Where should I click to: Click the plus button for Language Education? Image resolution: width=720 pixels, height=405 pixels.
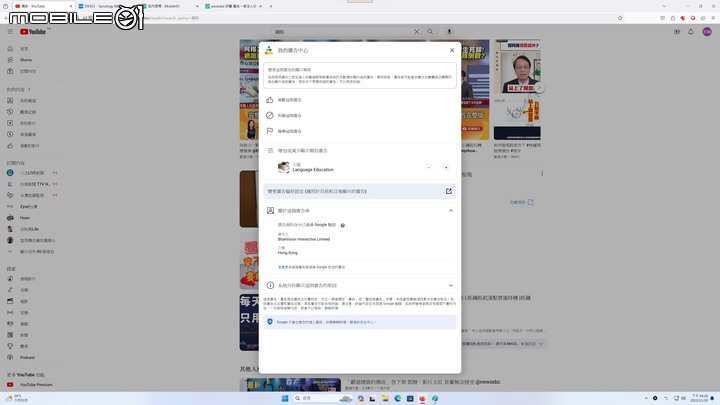tap(446, 168)
